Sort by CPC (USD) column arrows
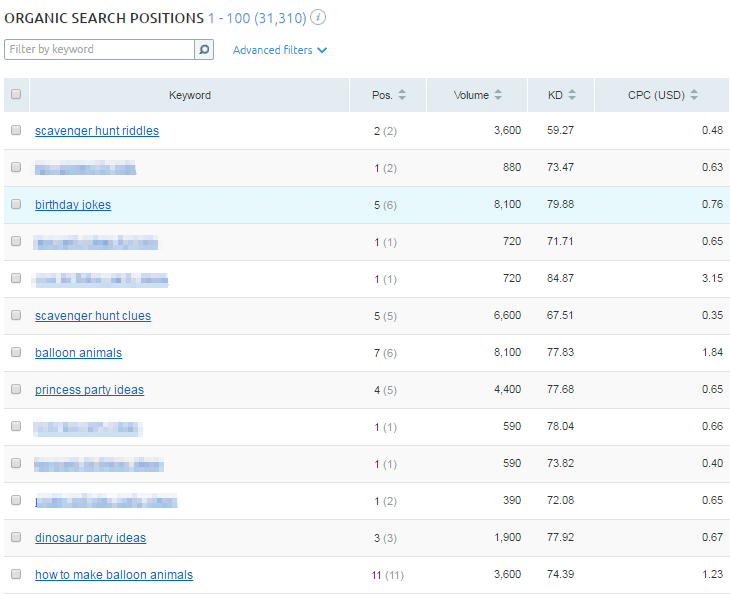The image size is (730, 594). tap(694, 95)
